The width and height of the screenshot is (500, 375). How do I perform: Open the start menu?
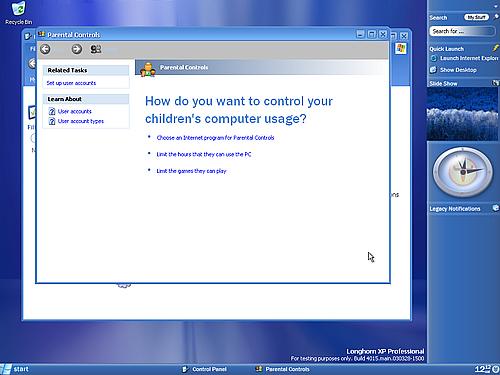[x=15, y=369]
